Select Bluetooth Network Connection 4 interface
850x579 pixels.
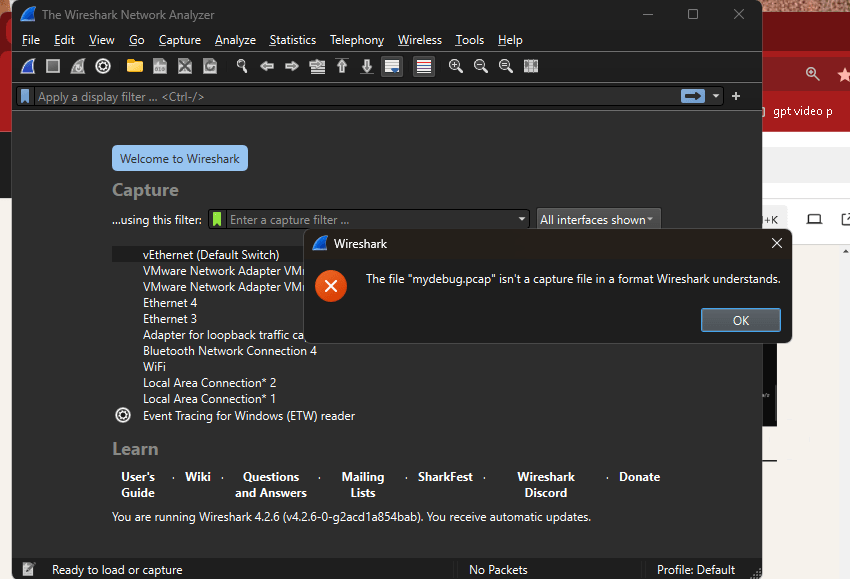230,351
